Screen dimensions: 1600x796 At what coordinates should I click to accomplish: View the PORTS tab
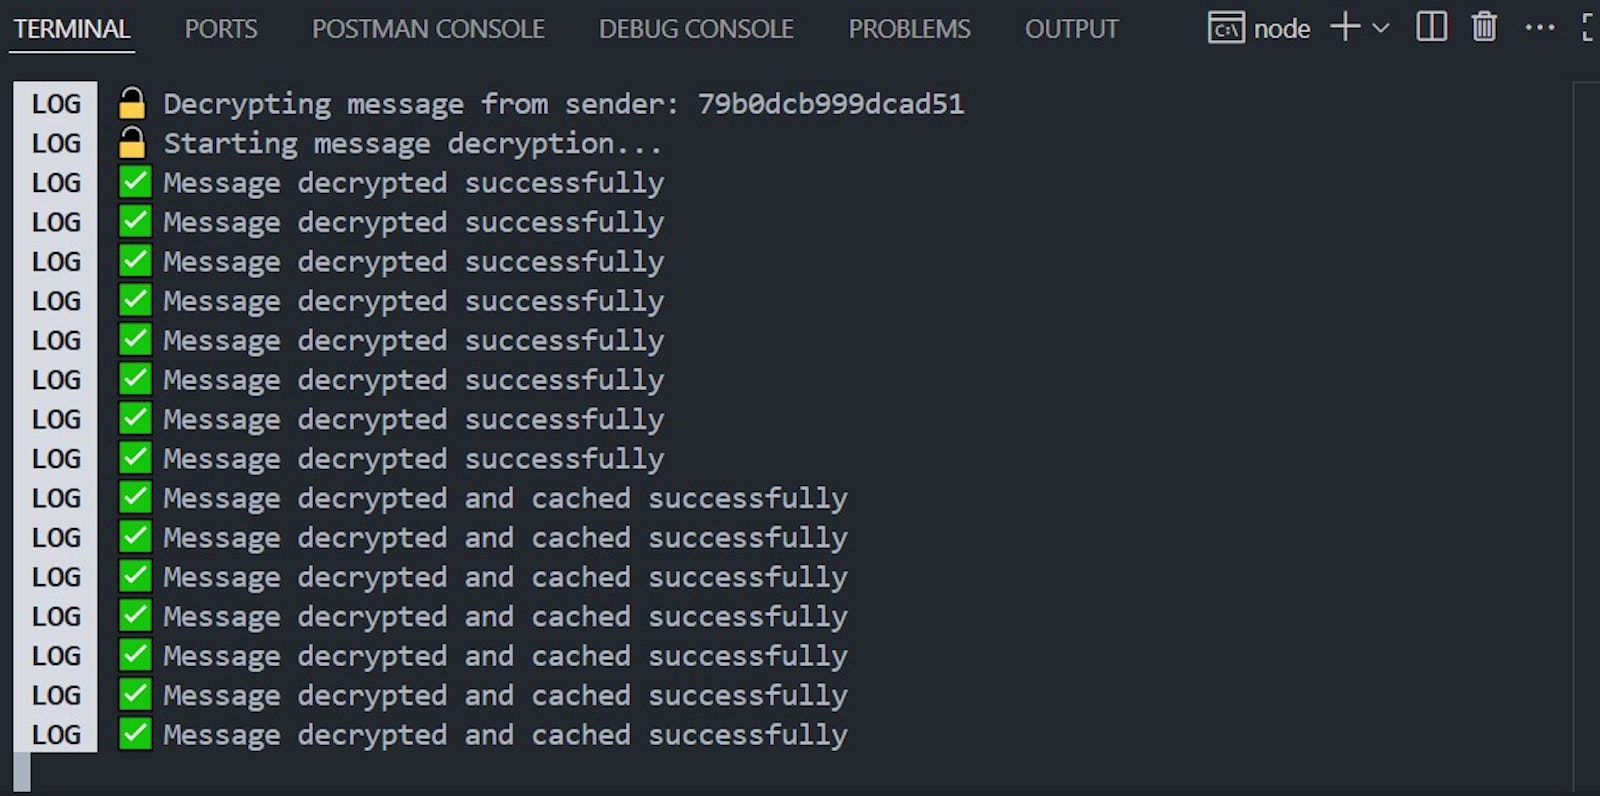coord(221,29)
